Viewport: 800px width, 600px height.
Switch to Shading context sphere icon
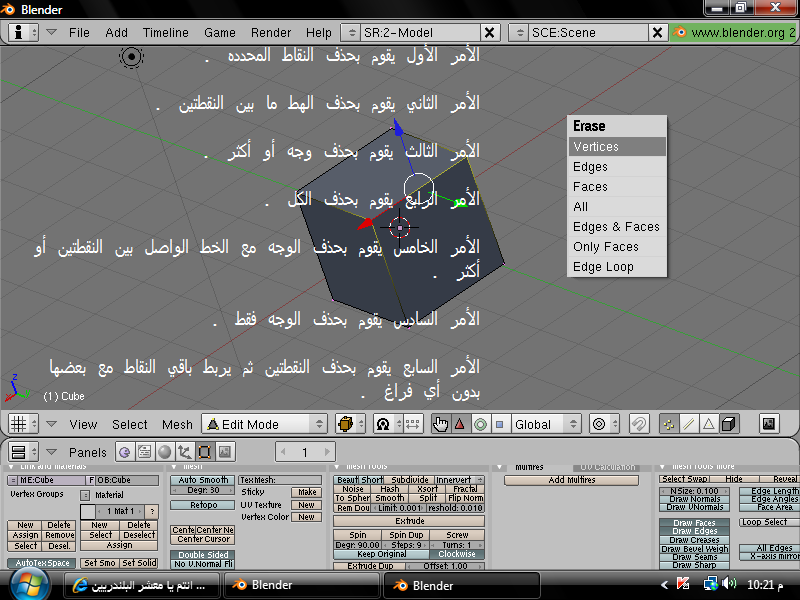[165, 452]
